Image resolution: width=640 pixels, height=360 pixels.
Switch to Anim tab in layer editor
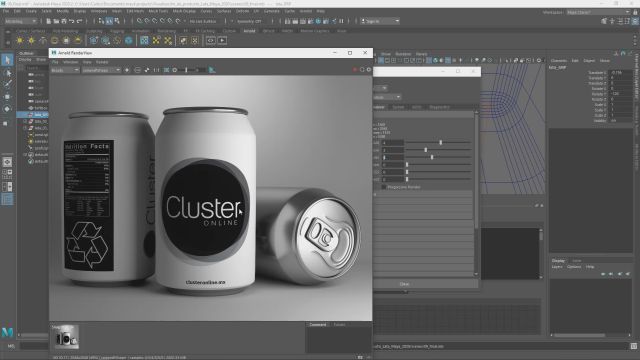pos(576,260)
